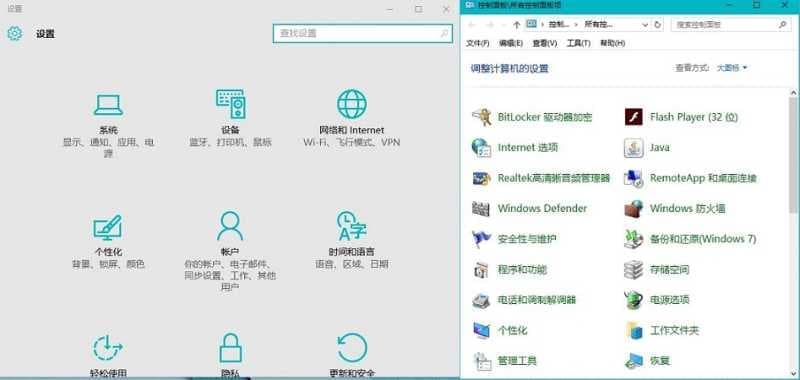This screenshot has width=800, height=380.
Task: Click the Refresh button beside address bar
Action: 658,24
